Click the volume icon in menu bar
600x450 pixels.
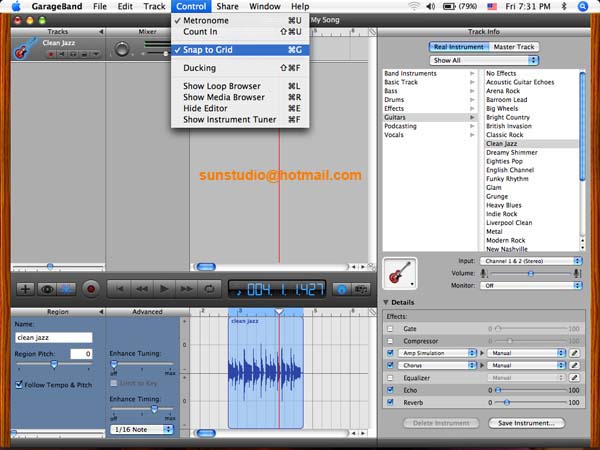[431, 7]
